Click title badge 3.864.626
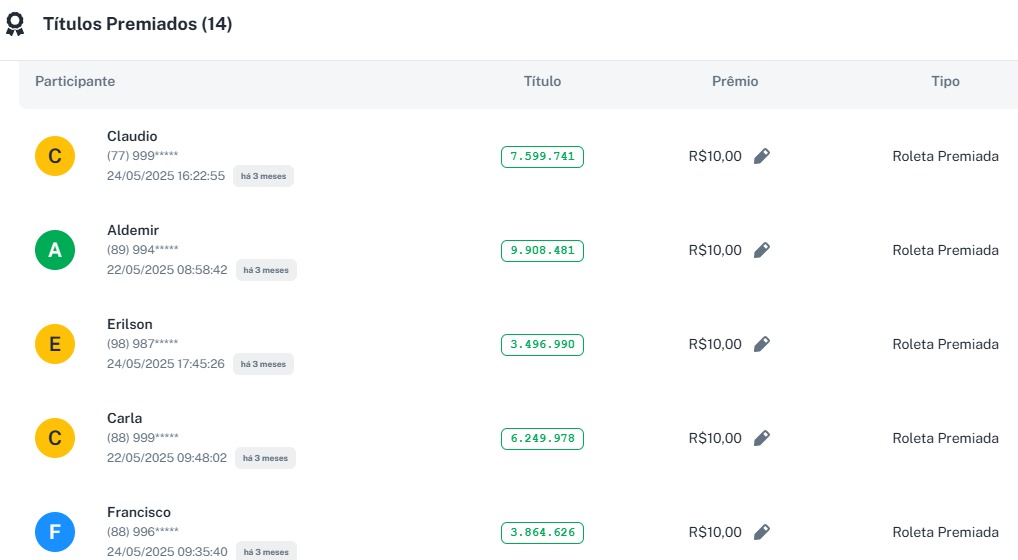This screenshot has width=1018, height=560. 542,532
